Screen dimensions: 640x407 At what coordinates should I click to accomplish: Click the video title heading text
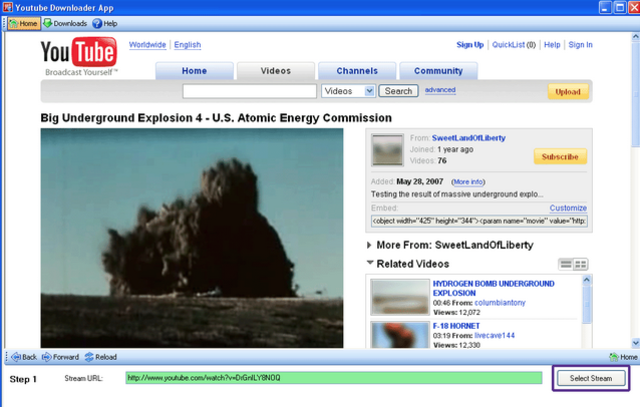[216, 118]
